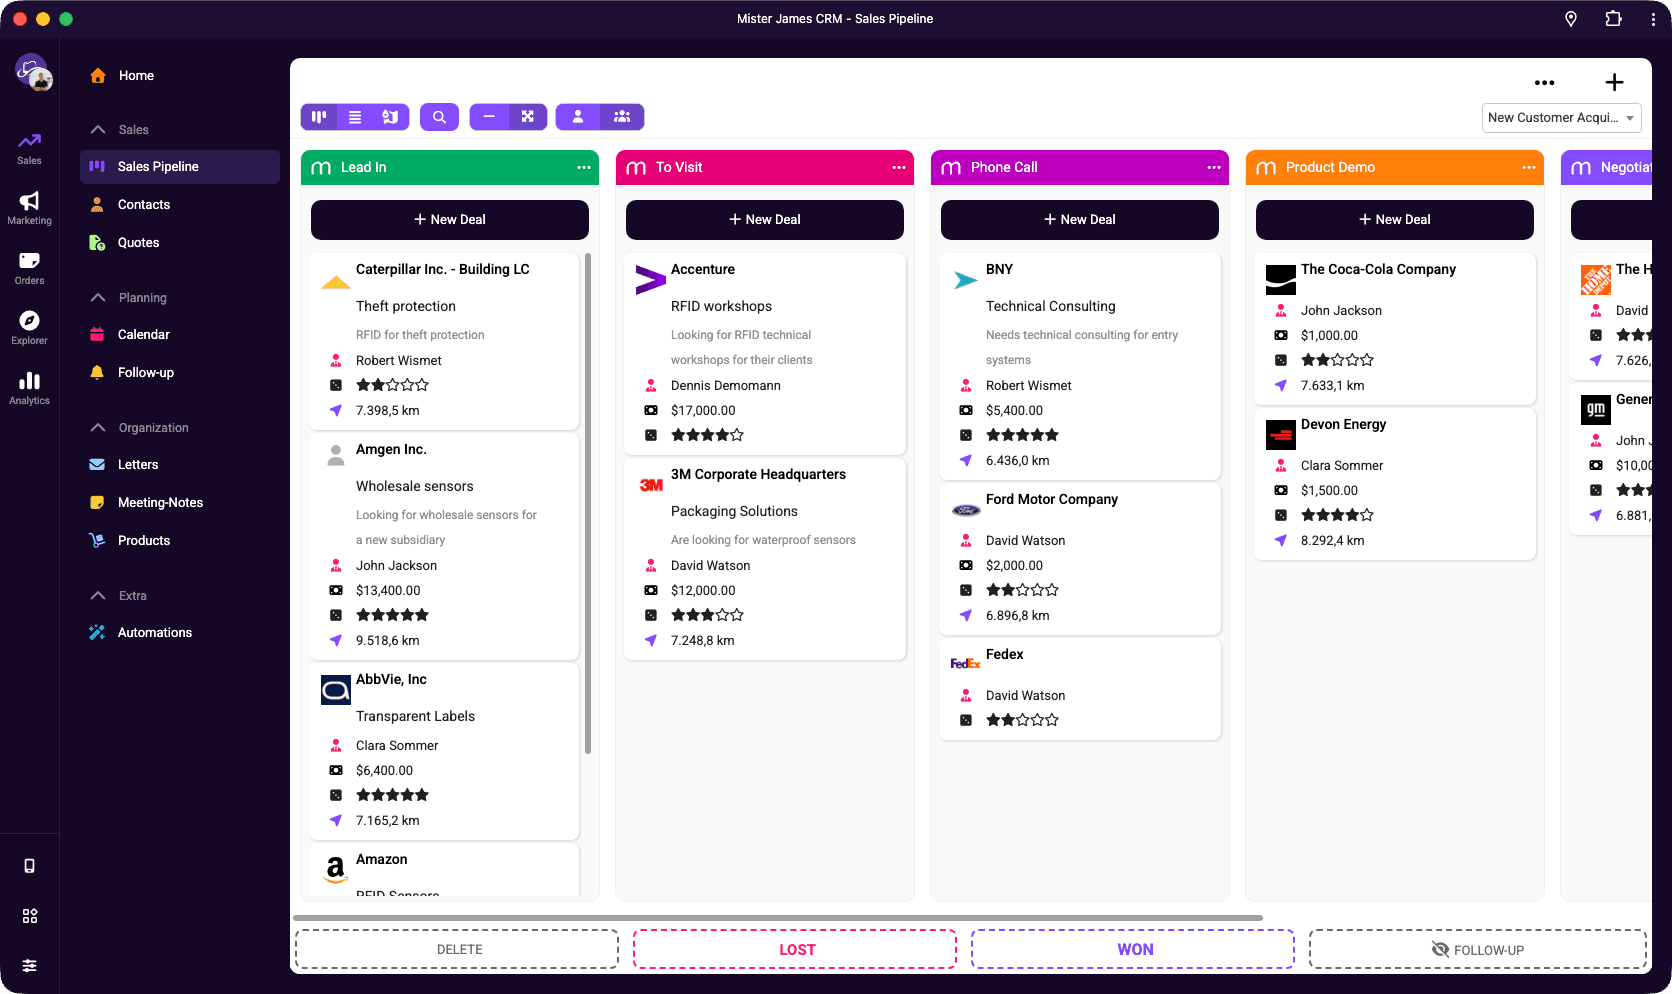
Task: Open the BNY deal card title
Action: coord(999,270)
